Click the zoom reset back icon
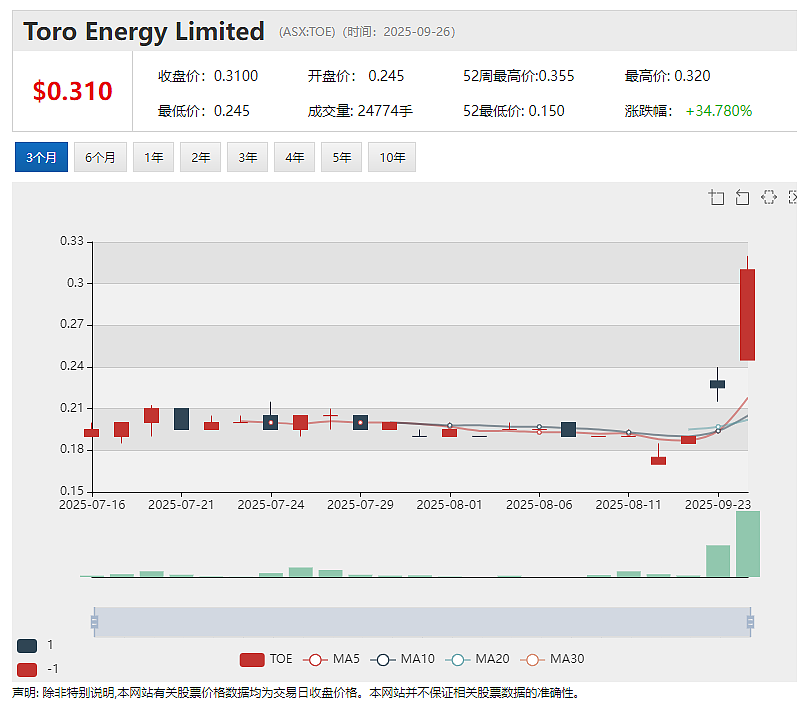This screenshot has height=718, width=811. (742, 197)
